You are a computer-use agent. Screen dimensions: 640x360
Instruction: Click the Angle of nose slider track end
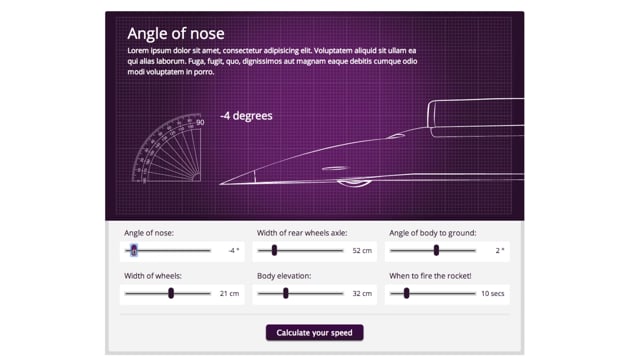click(209, 251)
